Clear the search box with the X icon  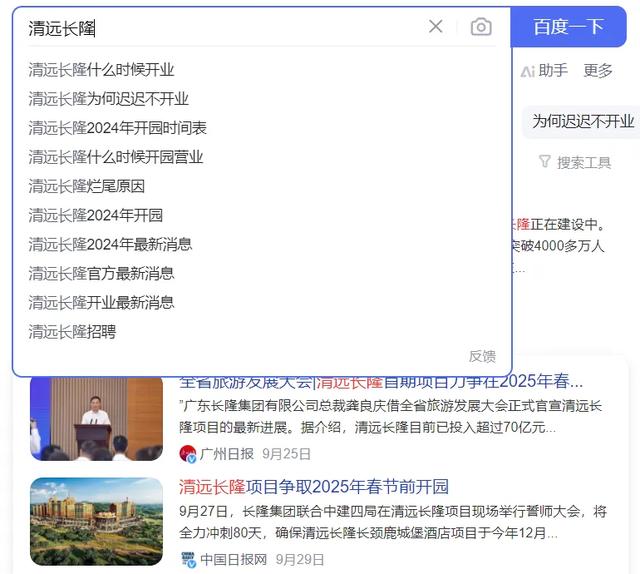436,27
